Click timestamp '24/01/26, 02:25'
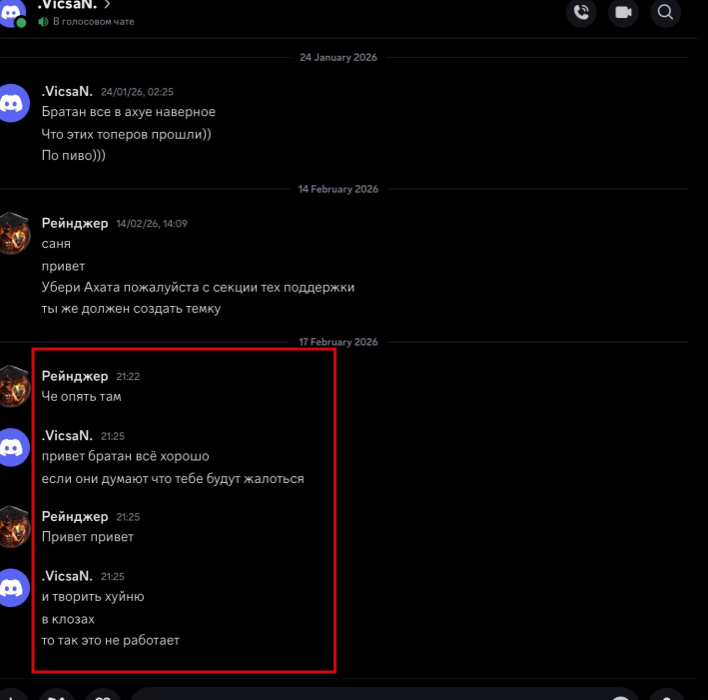The image size is (708, 700). pyautogui.click(x=137, y=92)
